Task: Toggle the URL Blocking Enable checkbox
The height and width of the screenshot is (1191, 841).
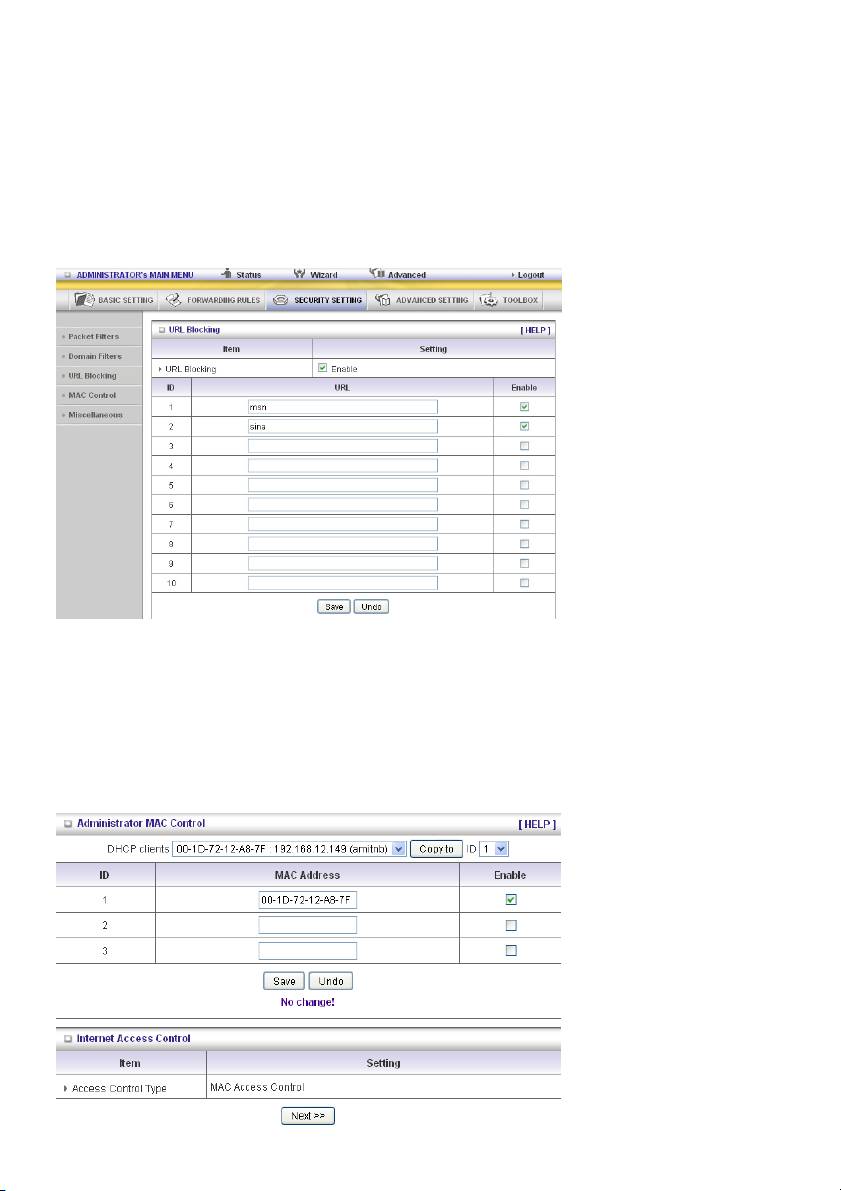Action: pos(322,368)
